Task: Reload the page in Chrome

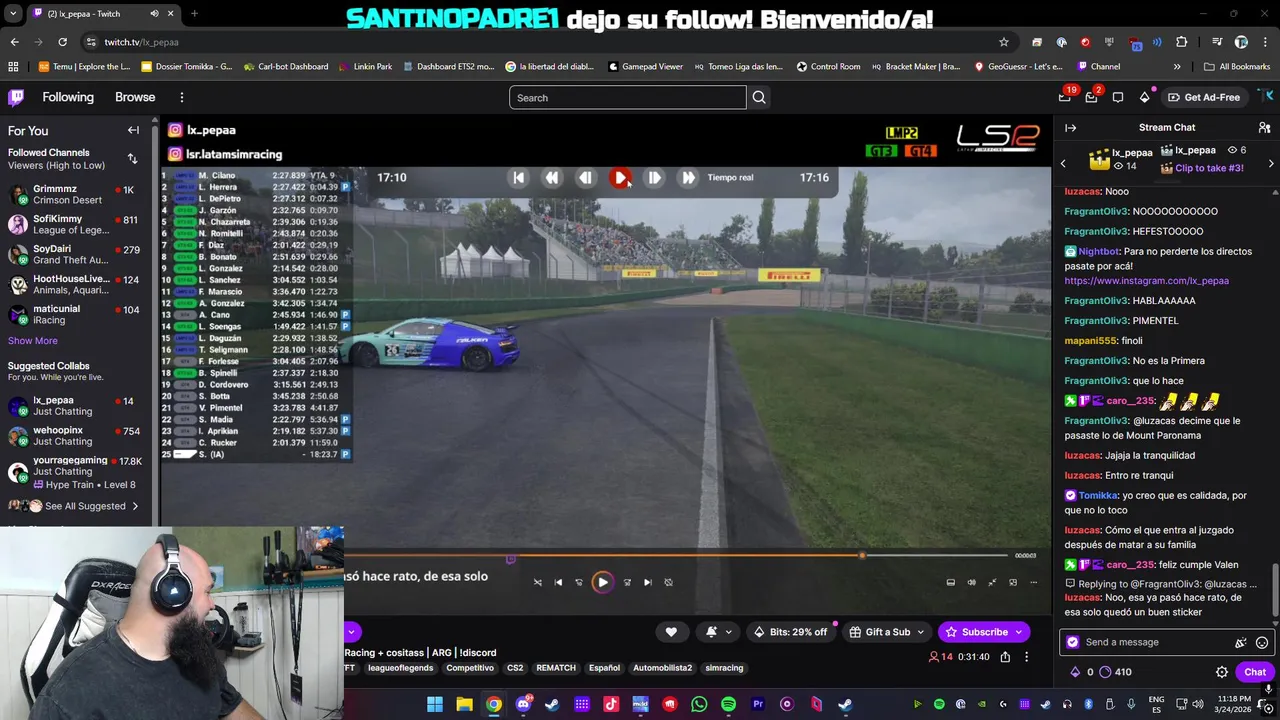Action: click(62, 42)
